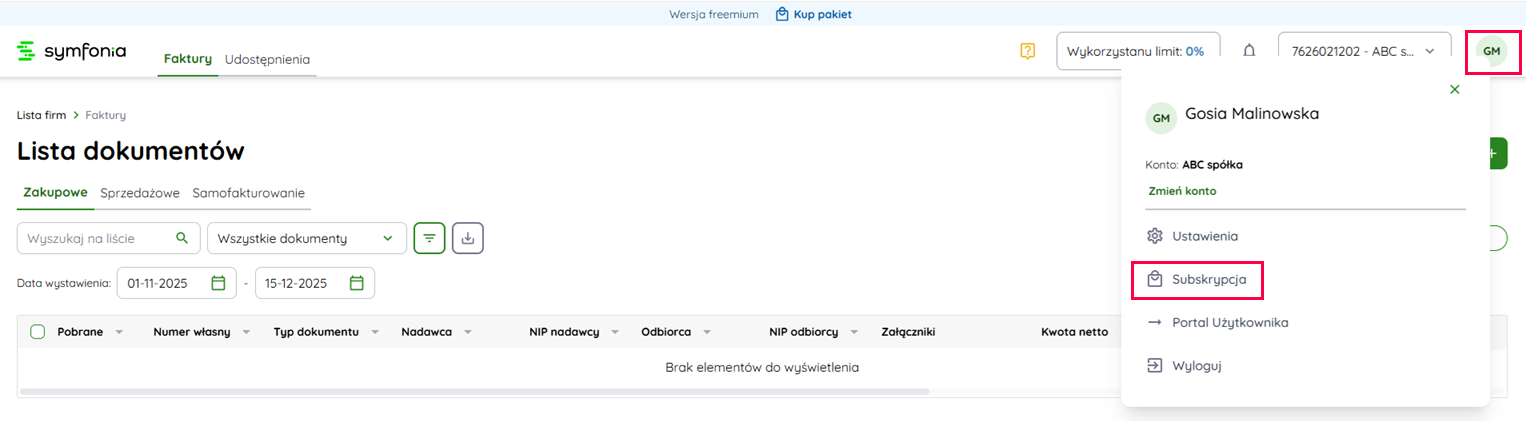Open the yellow help question icon

coord(1027,51)
